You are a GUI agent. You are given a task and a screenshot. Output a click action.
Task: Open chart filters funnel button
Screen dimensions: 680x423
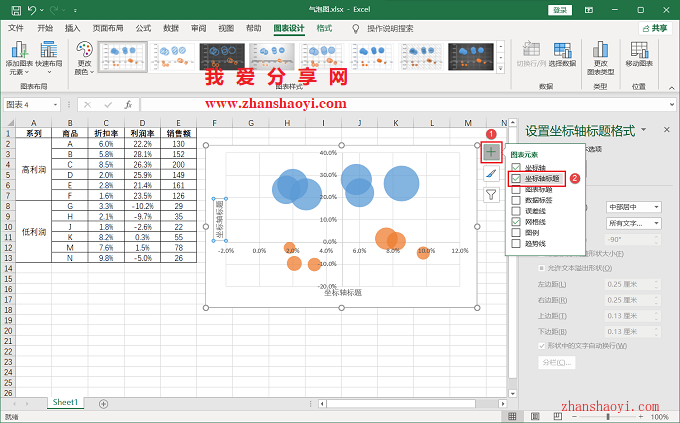coord(491,195)
